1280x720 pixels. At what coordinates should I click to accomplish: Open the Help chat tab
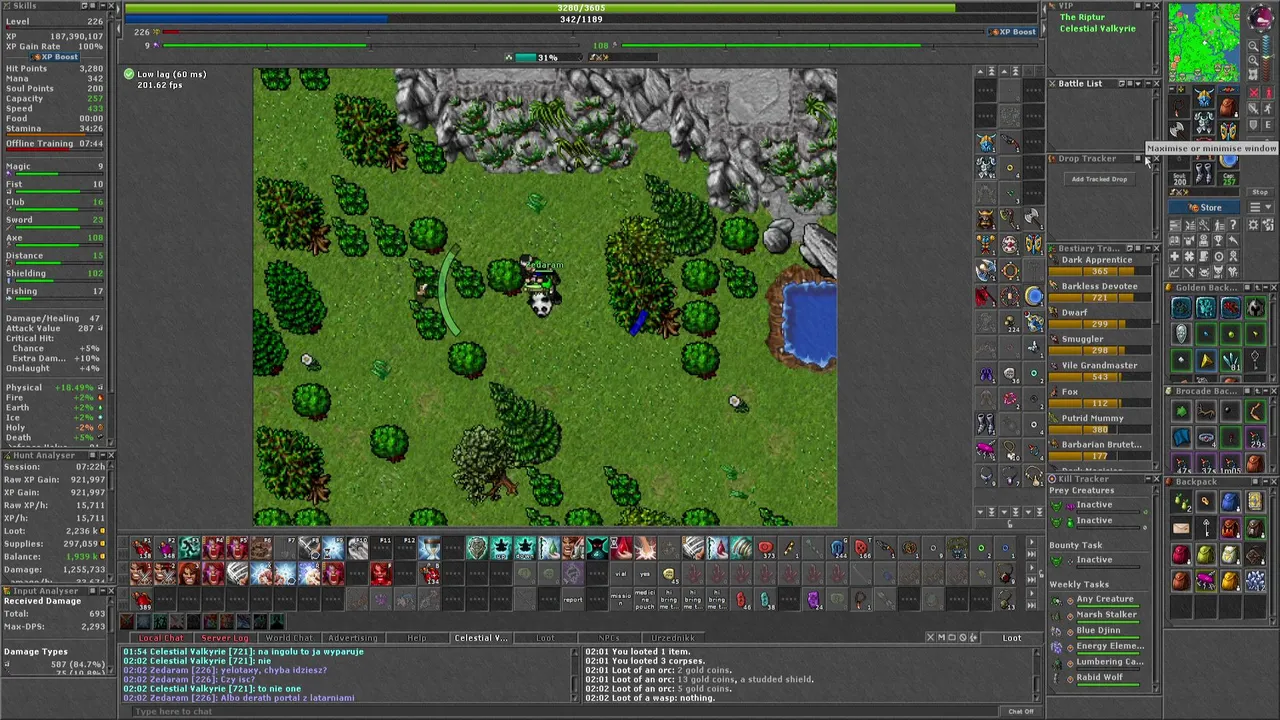[417, 638]
